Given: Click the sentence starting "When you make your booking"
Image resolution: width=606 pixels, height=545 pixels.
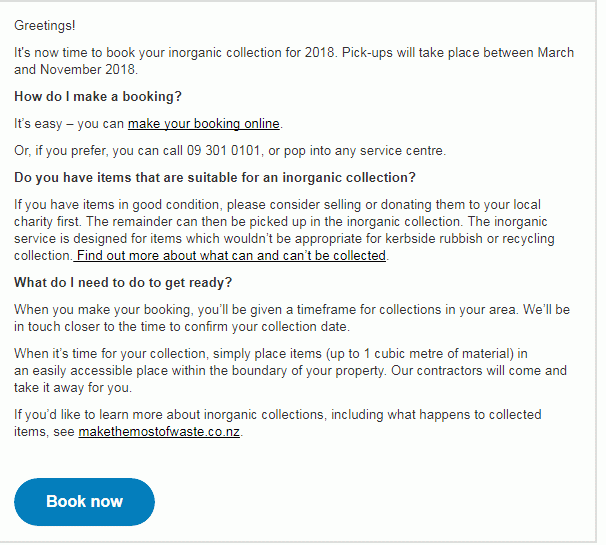Looking at the screenshot, I should pyautogui.click(x=200, y=310).
